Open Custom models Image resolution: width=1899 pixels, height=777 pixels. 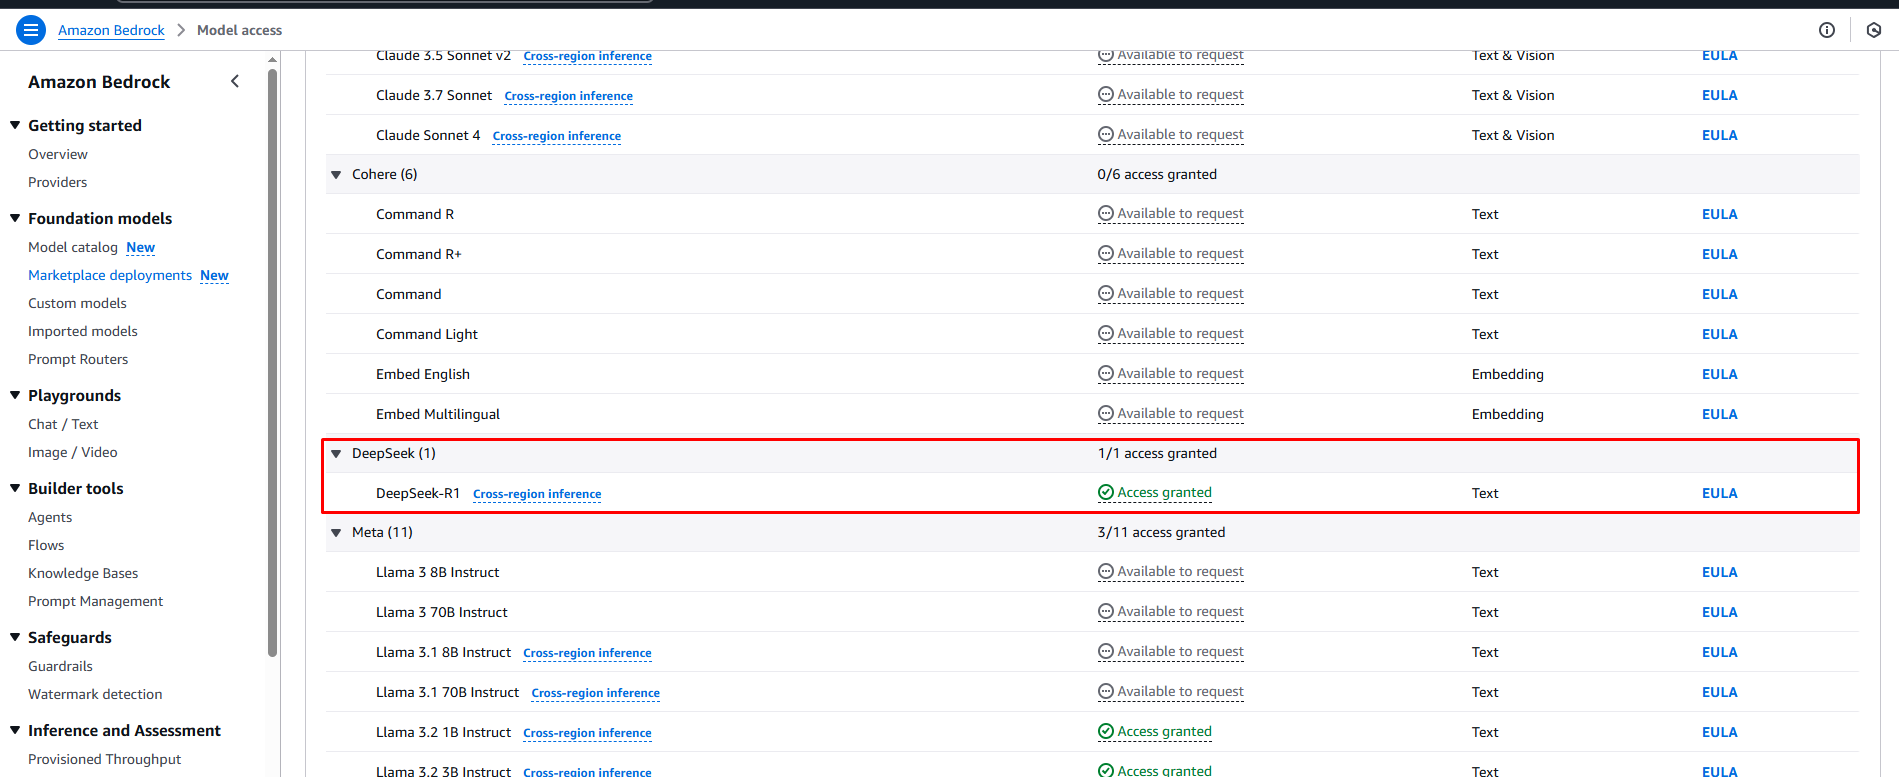point(77,303)
